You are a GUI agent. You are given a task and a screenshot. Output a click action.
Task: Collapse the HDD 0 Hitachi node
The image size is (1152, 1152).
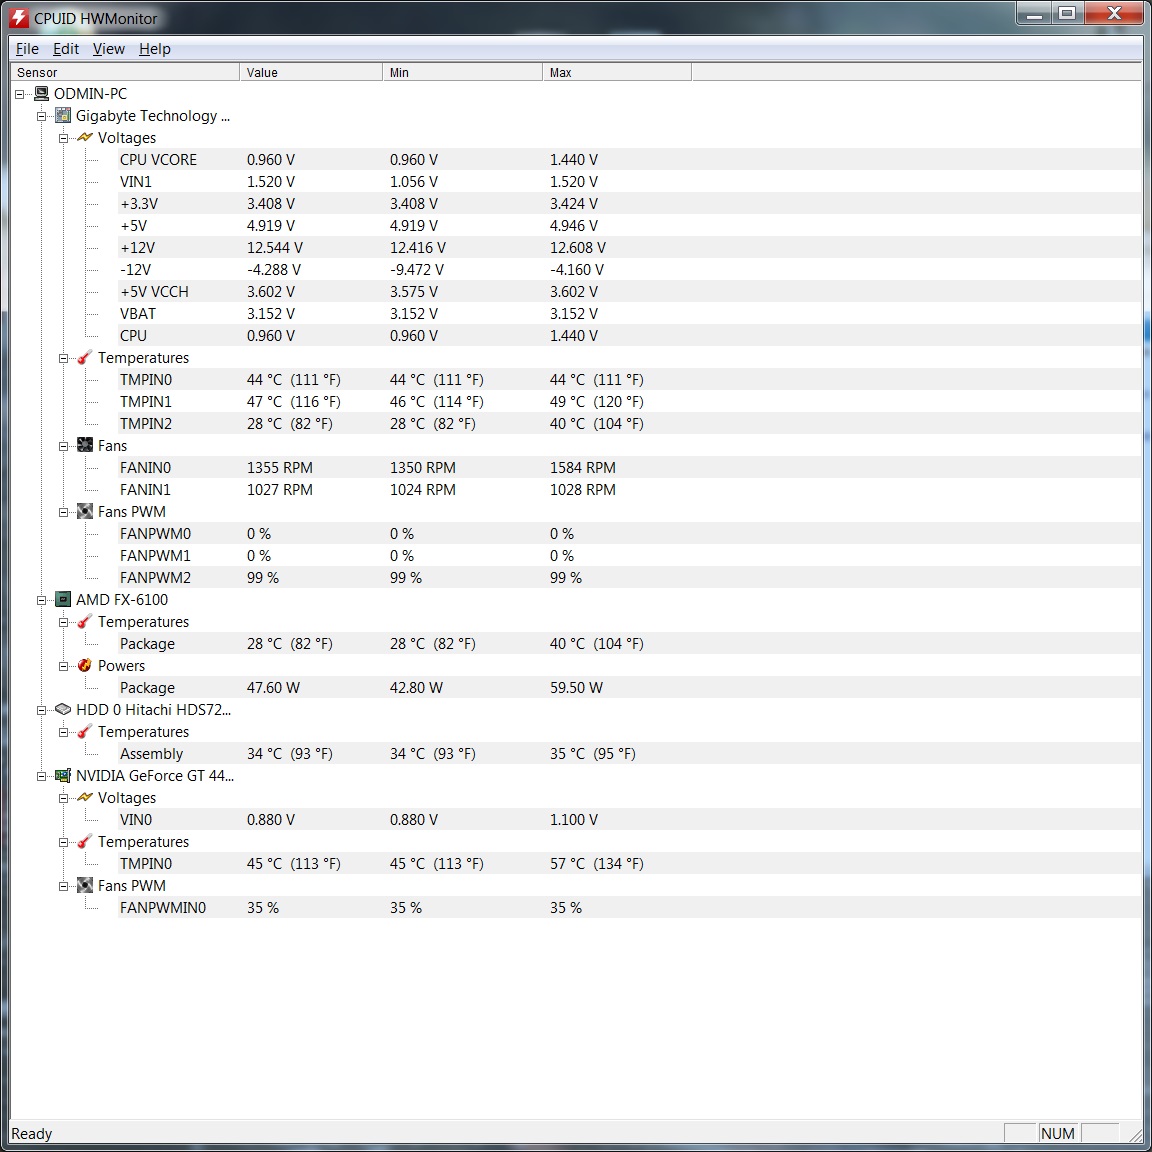pos(41,710)
